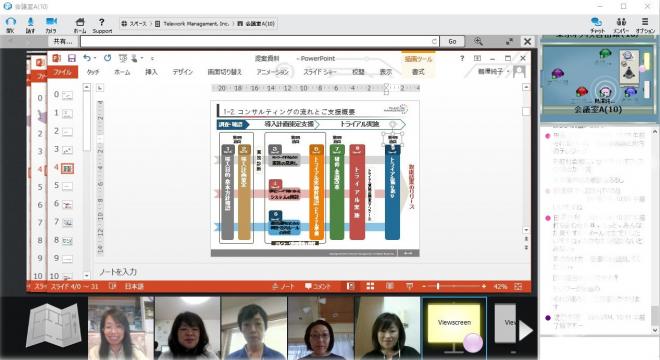Click the PowerPoint Save icon
This screenshot has width=660, height=360.
coord(72,58)
